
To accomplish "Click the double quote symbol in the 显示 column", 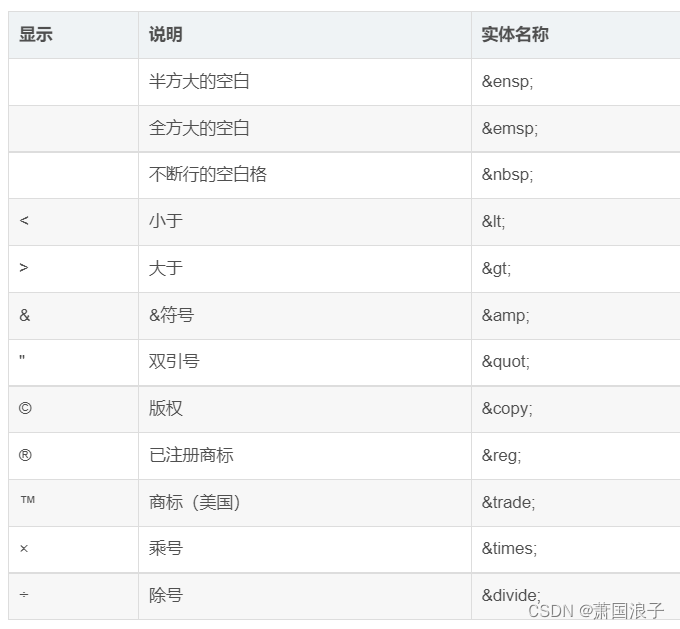I will click(x=22, y=359).
